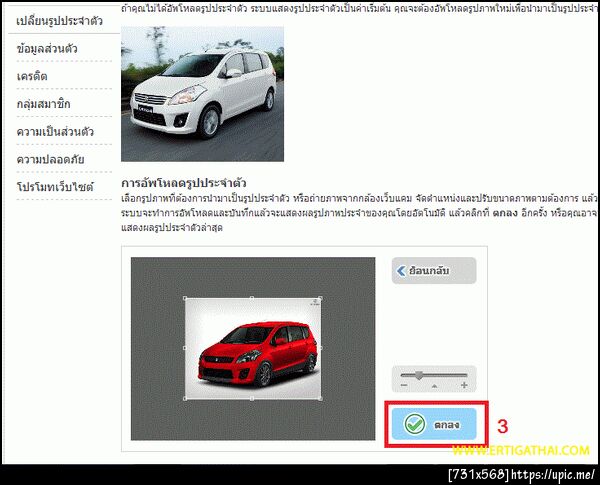The width and height of the screenshot is (600, 485).
Task: Click the right-middle crop edge handle
Action: pyautogui.click(x=320, y=348)
